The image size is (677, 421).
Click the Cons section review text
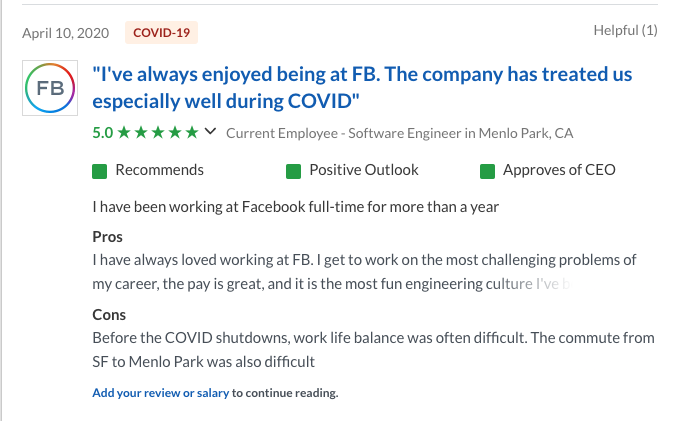coord(373,350)
